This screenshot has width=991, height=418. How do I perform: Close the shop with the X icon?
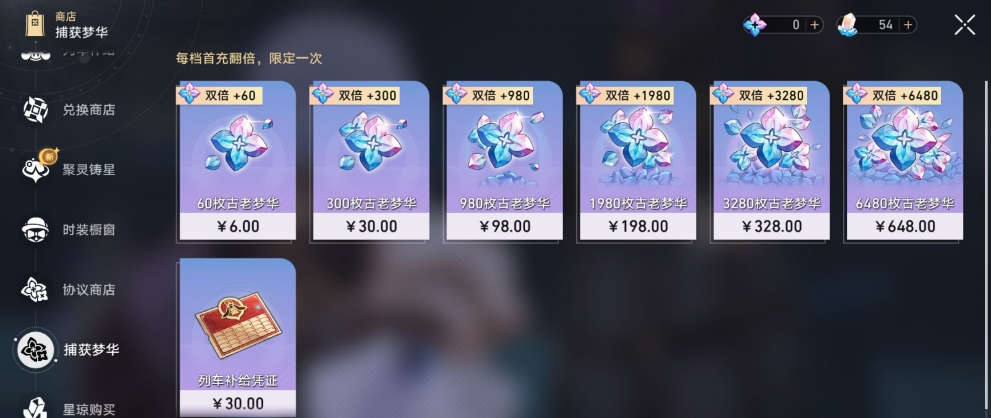click(964, 25)
